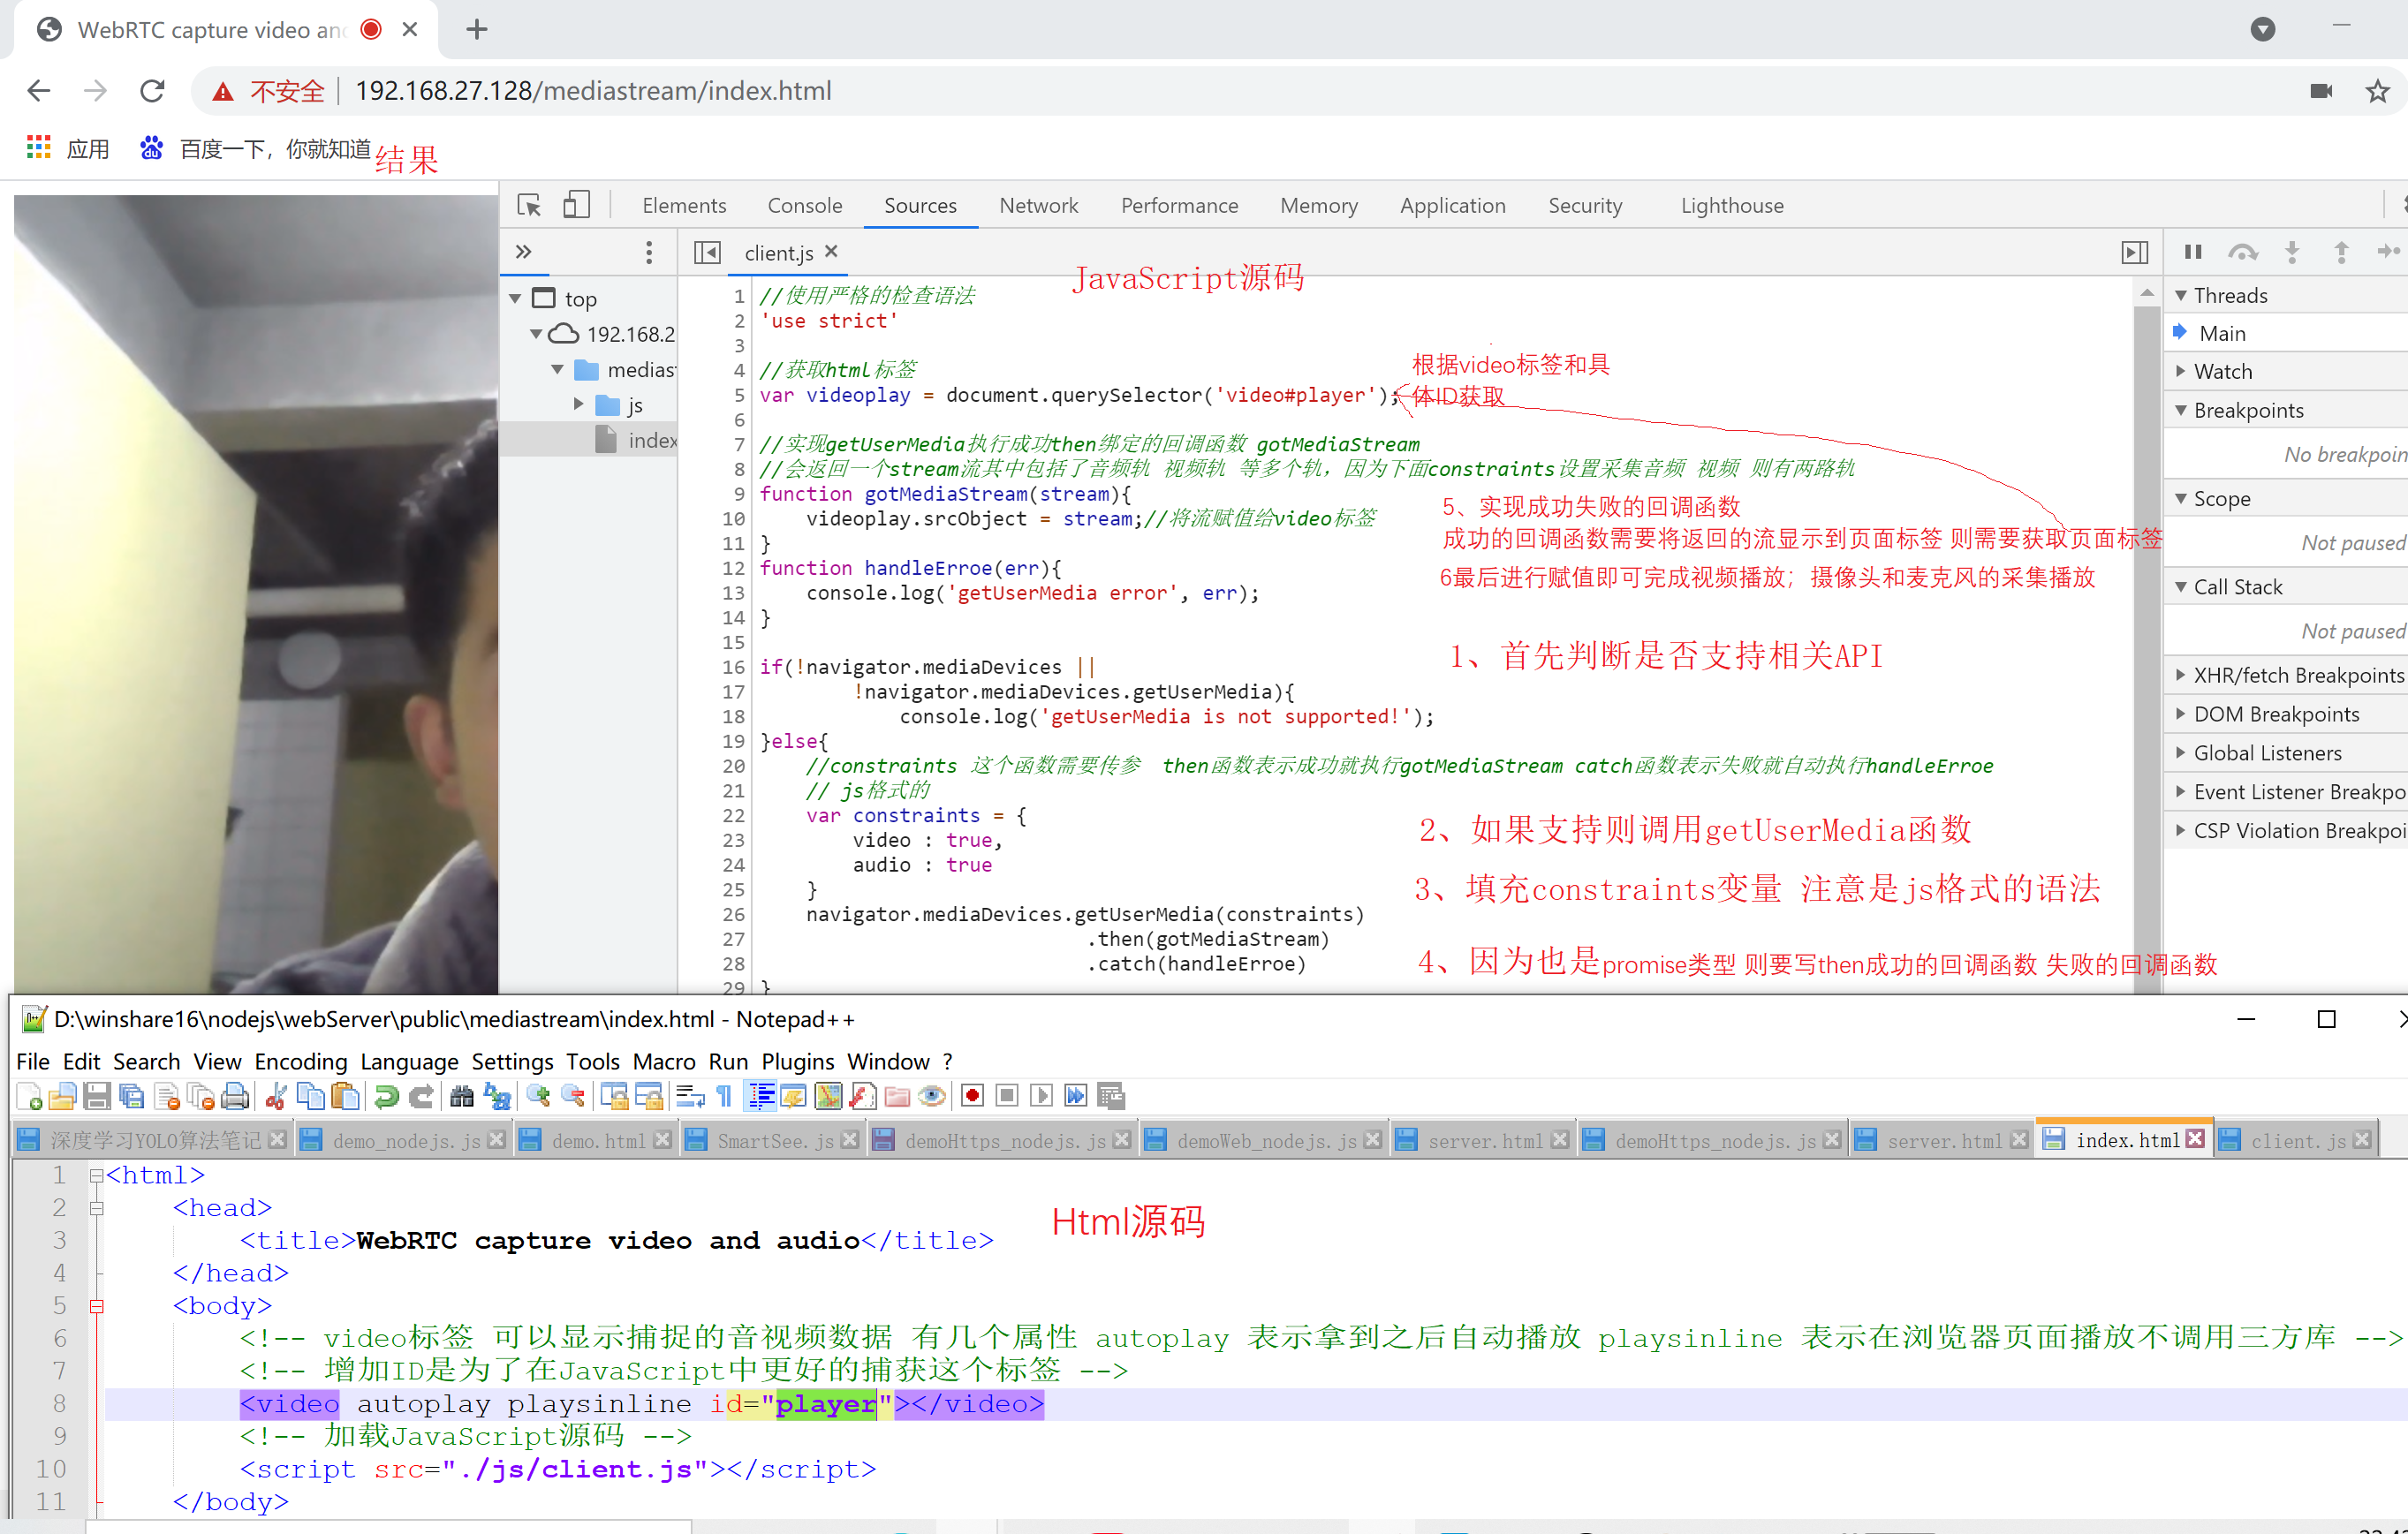Click the Notepad++ Print icon
Image resolution: width=2408 pixels, height=1534 pixels.
(x=234, y=1097)
